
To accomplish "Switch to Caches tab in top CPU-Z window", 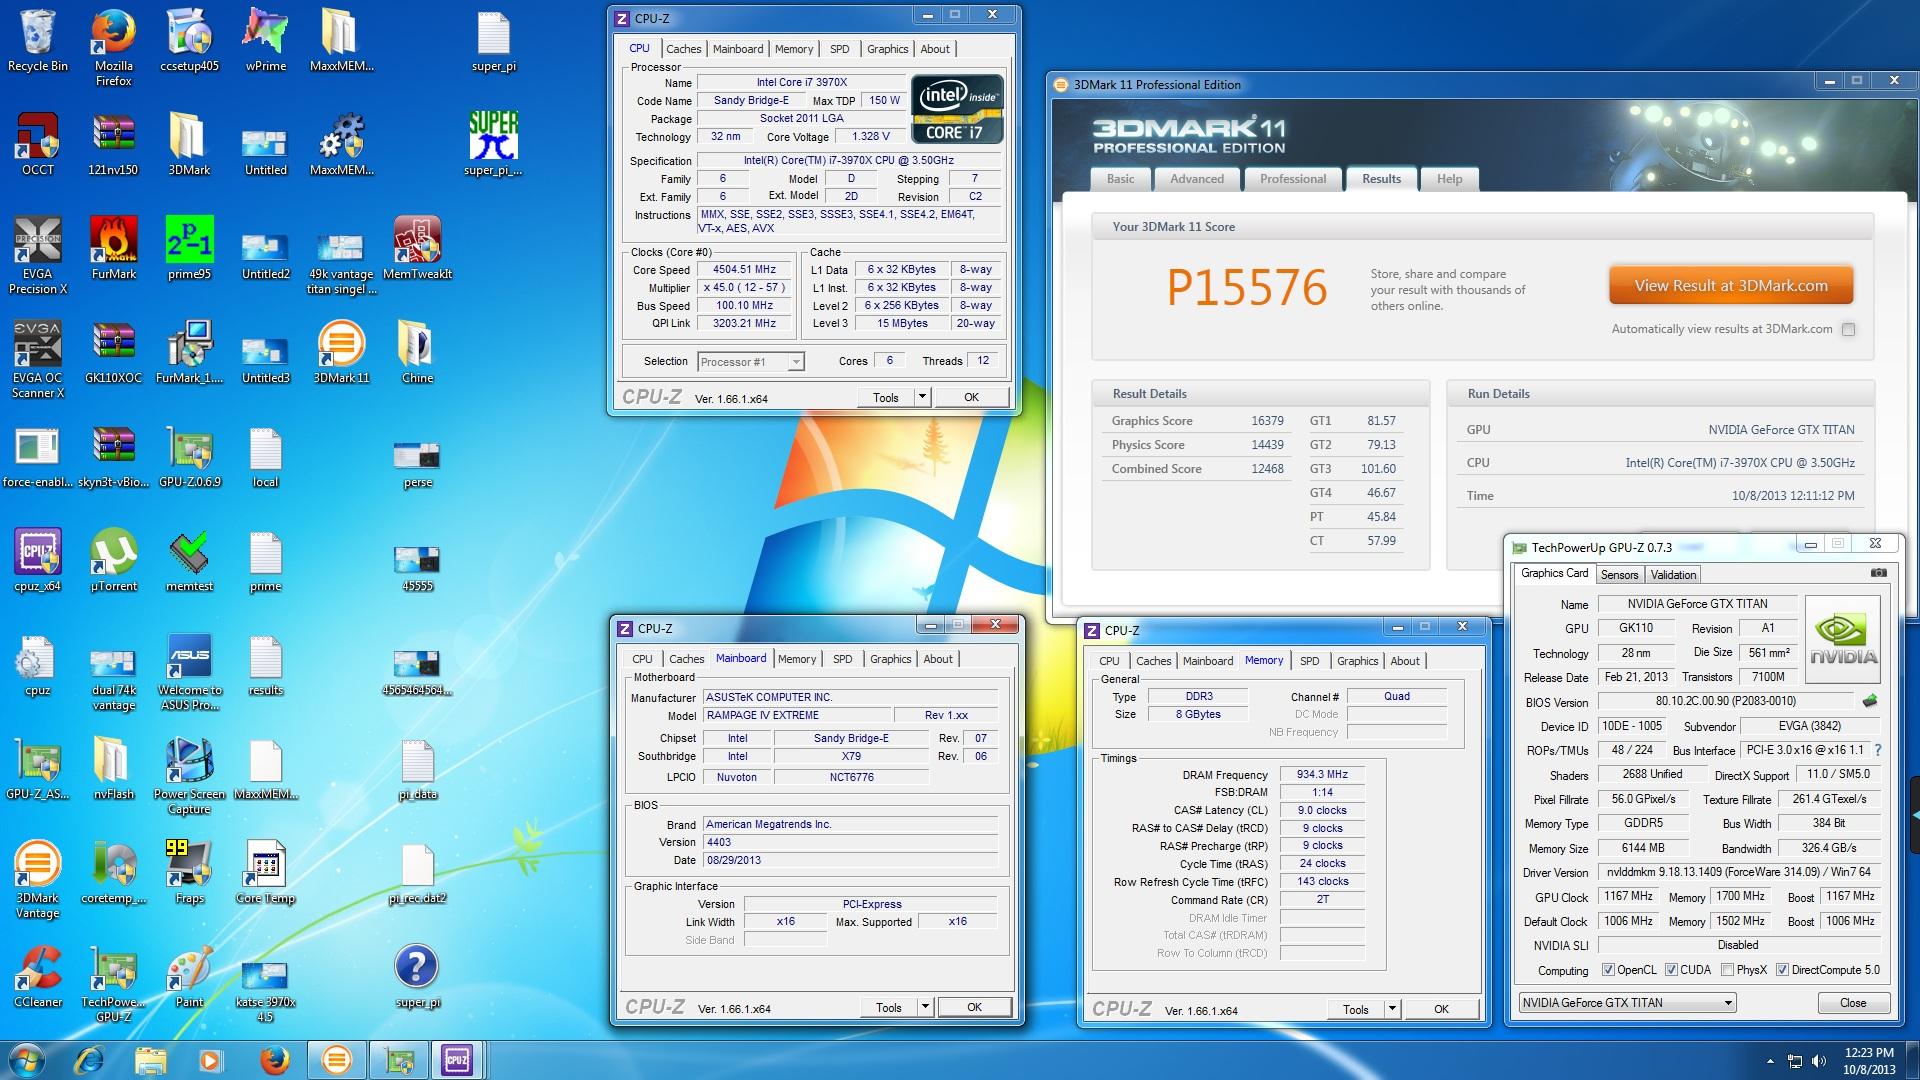I will (684, 49).
